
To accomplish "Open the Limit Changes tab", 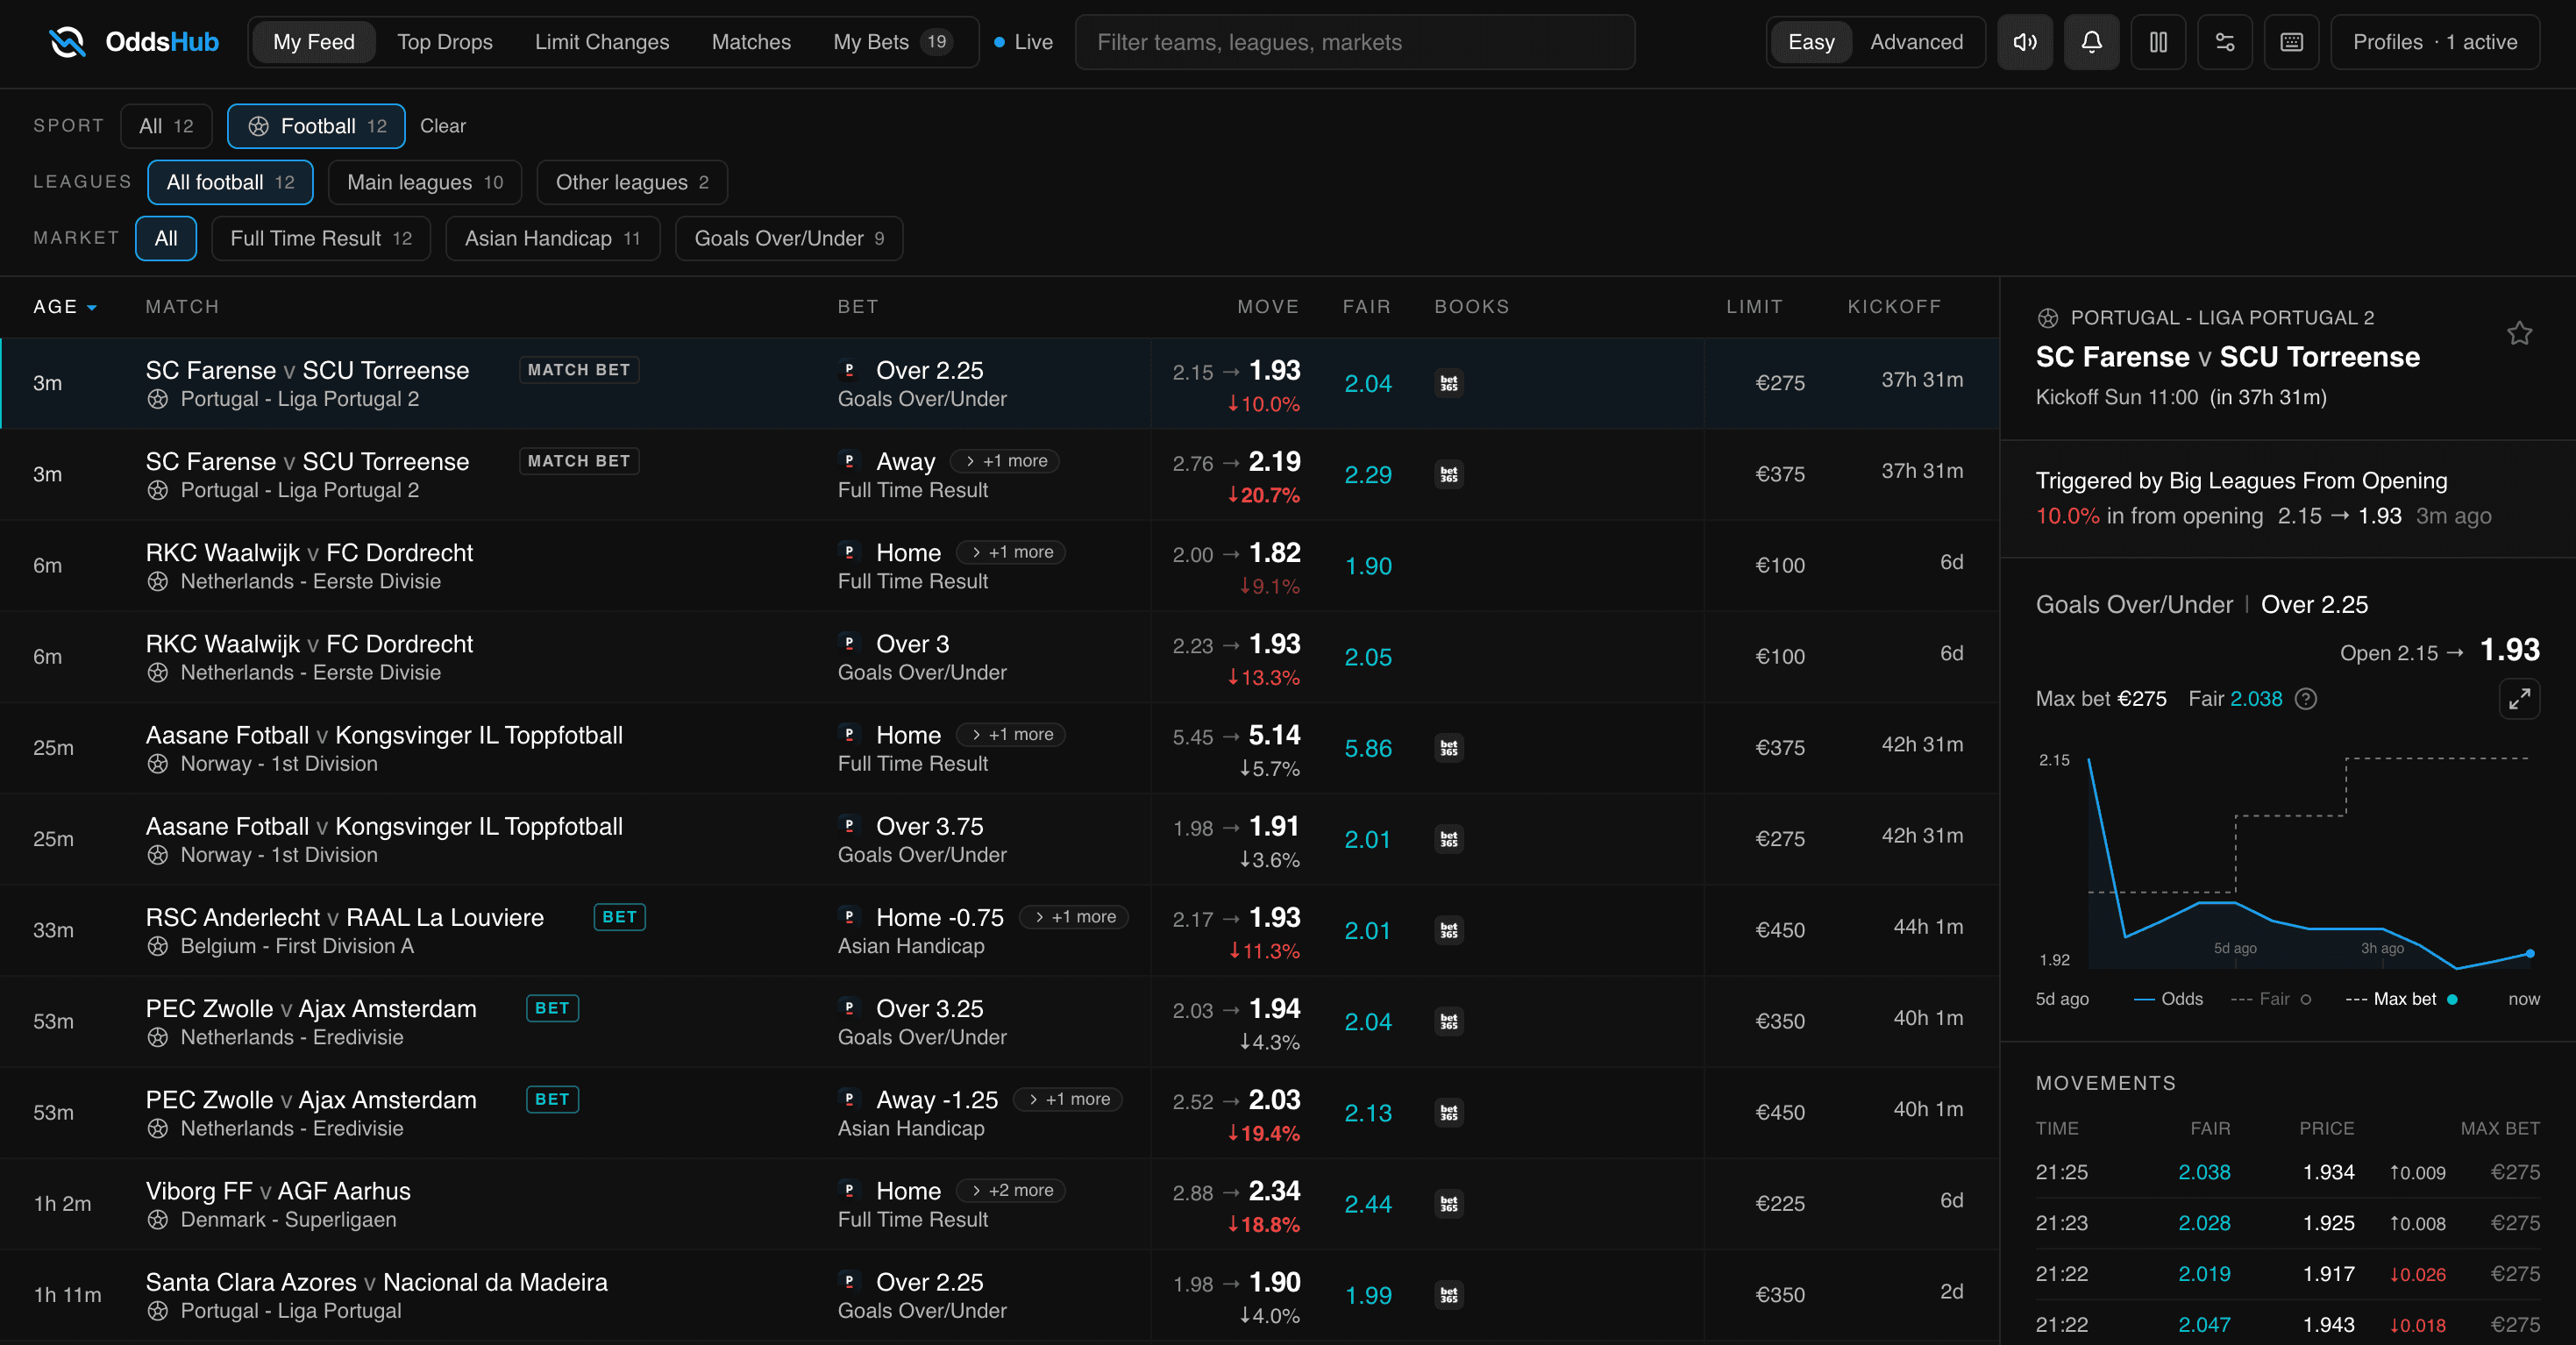I will 602,42.
